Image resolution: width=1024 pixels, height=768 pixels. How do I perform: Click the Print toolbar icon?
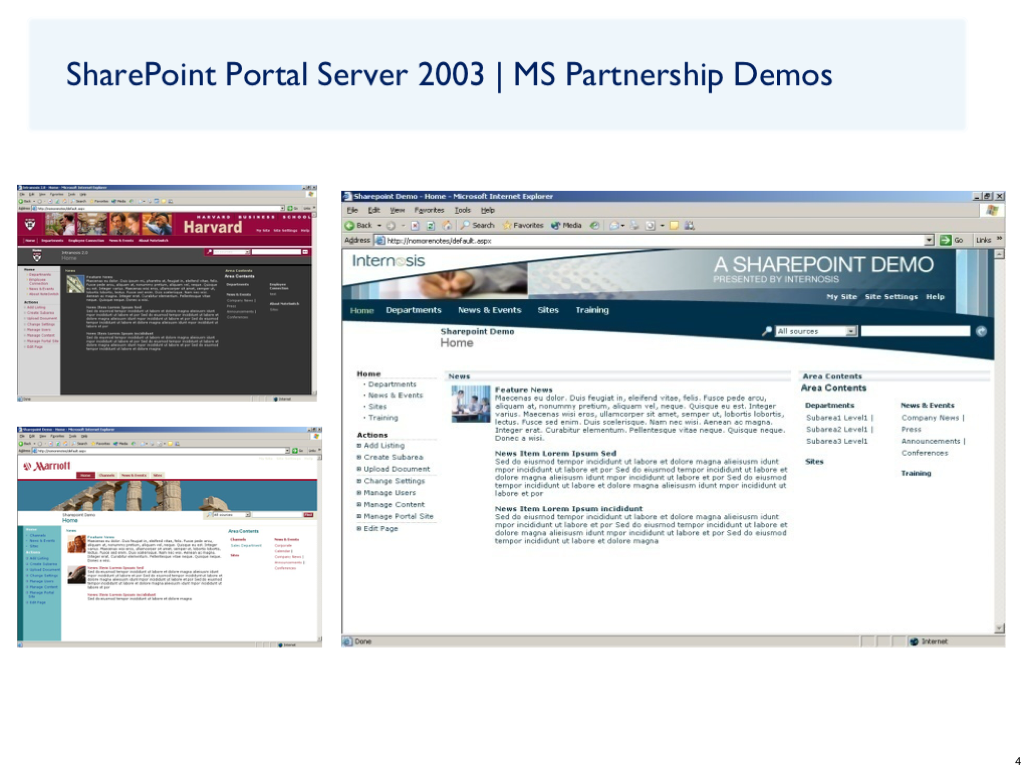click(634, 225)
